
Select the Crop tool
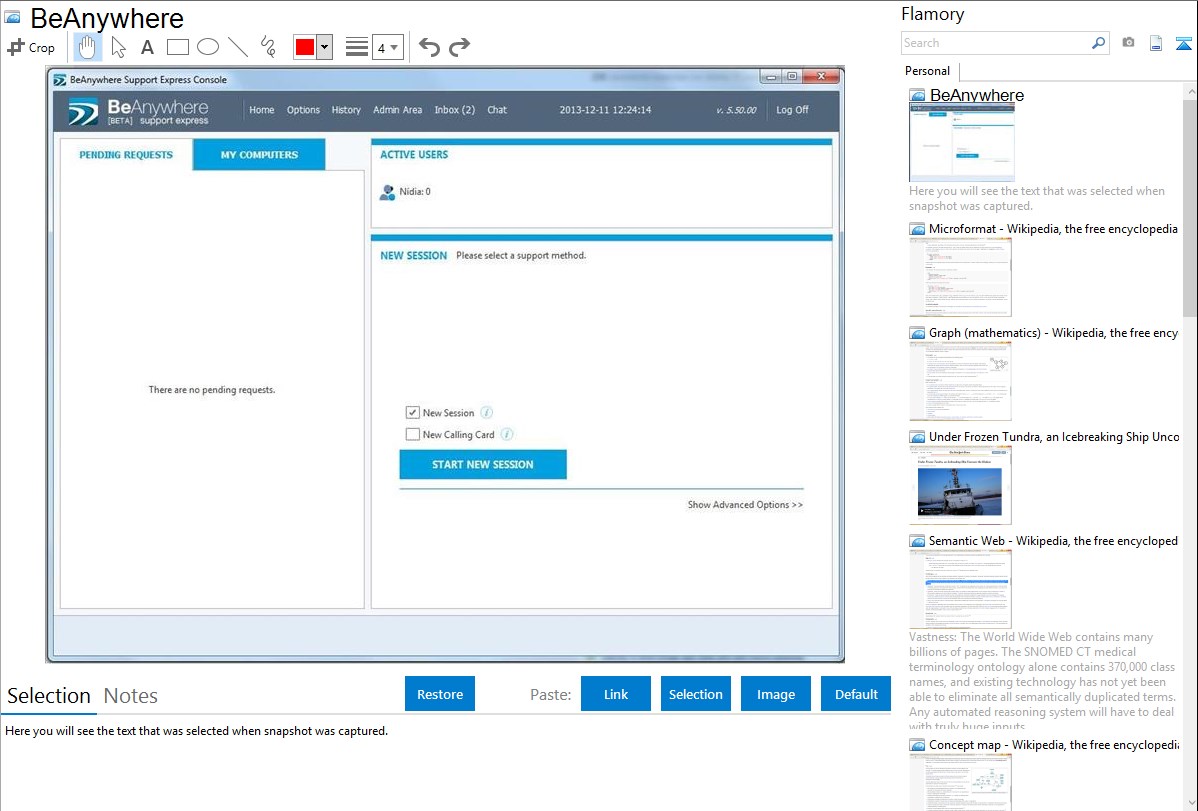pyautogui.click(x=31, y=47)
